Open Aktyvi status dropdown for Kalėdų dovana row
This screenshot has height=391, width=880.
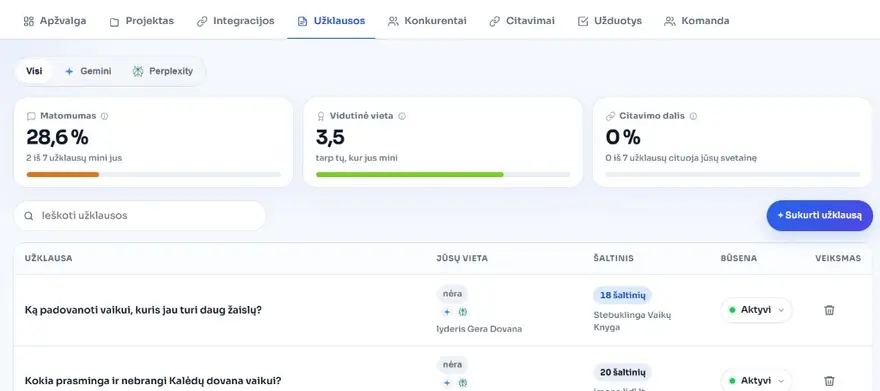point(756,381)
